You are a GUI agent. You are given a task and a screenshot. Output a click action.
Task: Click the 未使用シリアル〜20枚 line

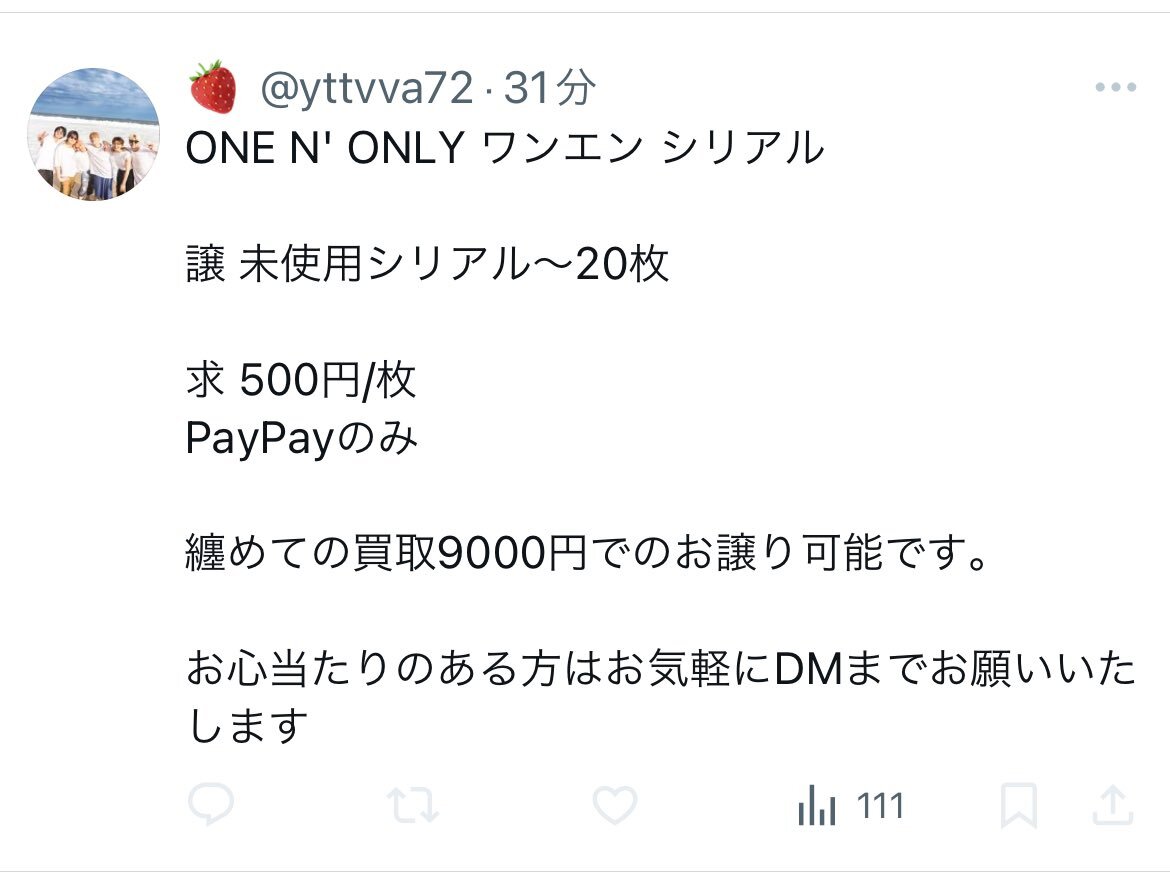point(454,263)
